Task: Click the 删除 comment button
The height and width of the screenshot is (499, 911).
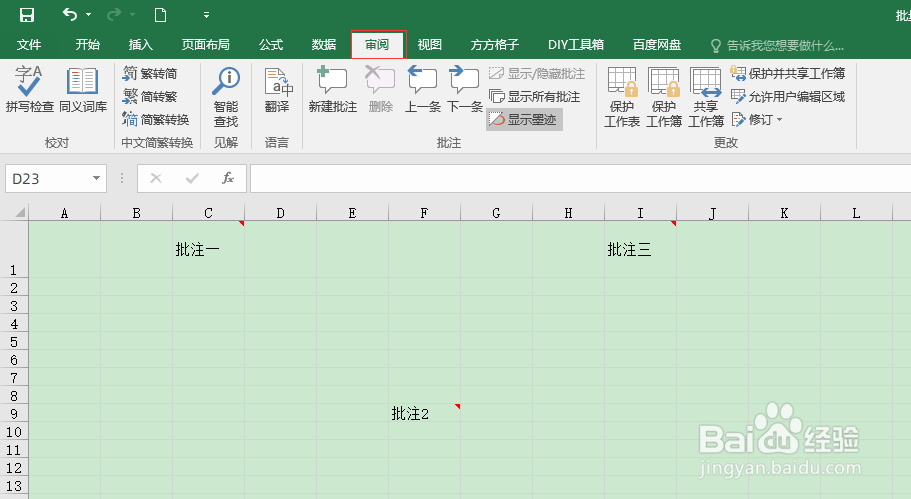Action: pyautogui.click(x=381, y=89)
